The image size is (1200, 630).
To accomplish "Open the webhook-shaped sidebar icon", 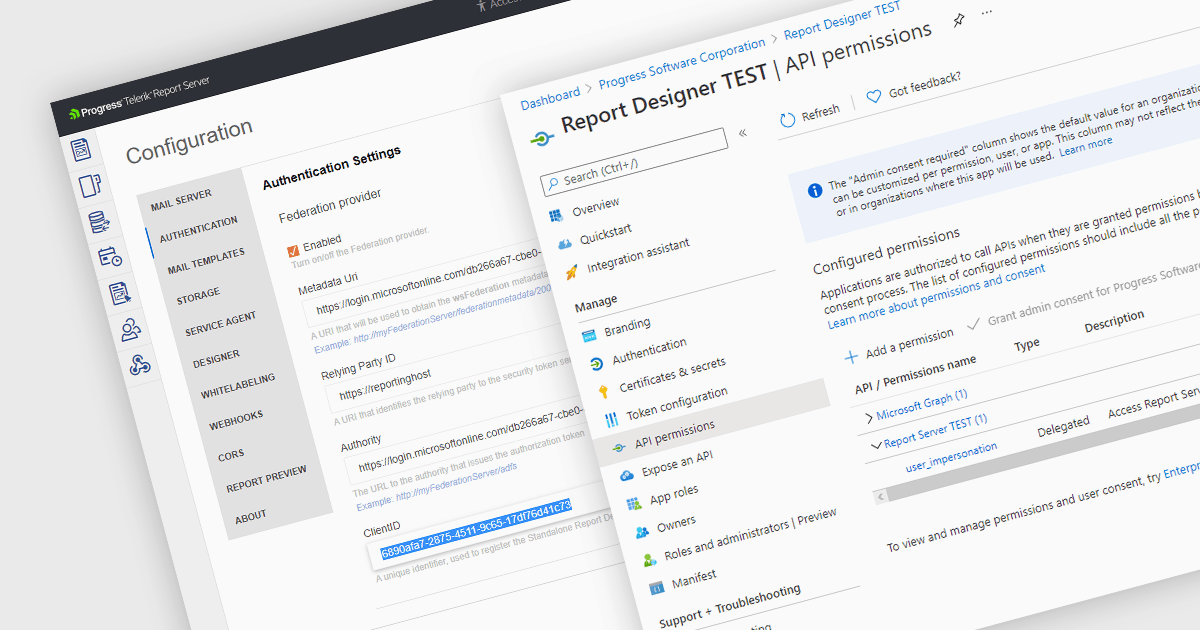I will (x=140, y=365).
